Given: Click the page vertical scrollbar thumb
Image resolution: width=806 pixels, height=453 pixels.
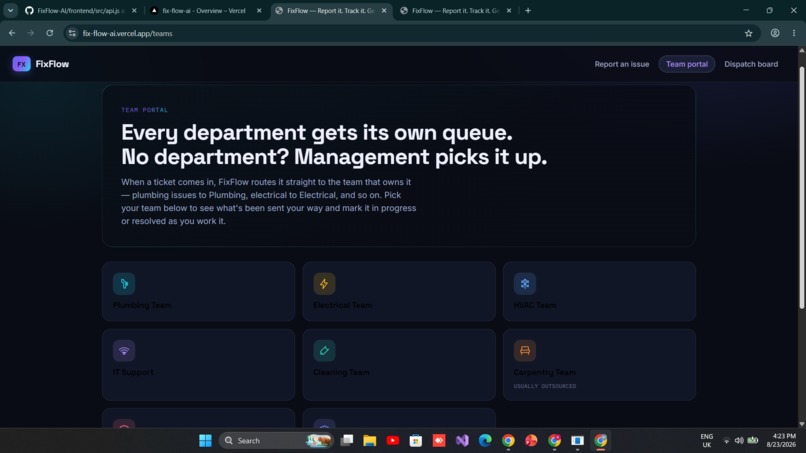Looking at the screenshot, I should 801,188.
